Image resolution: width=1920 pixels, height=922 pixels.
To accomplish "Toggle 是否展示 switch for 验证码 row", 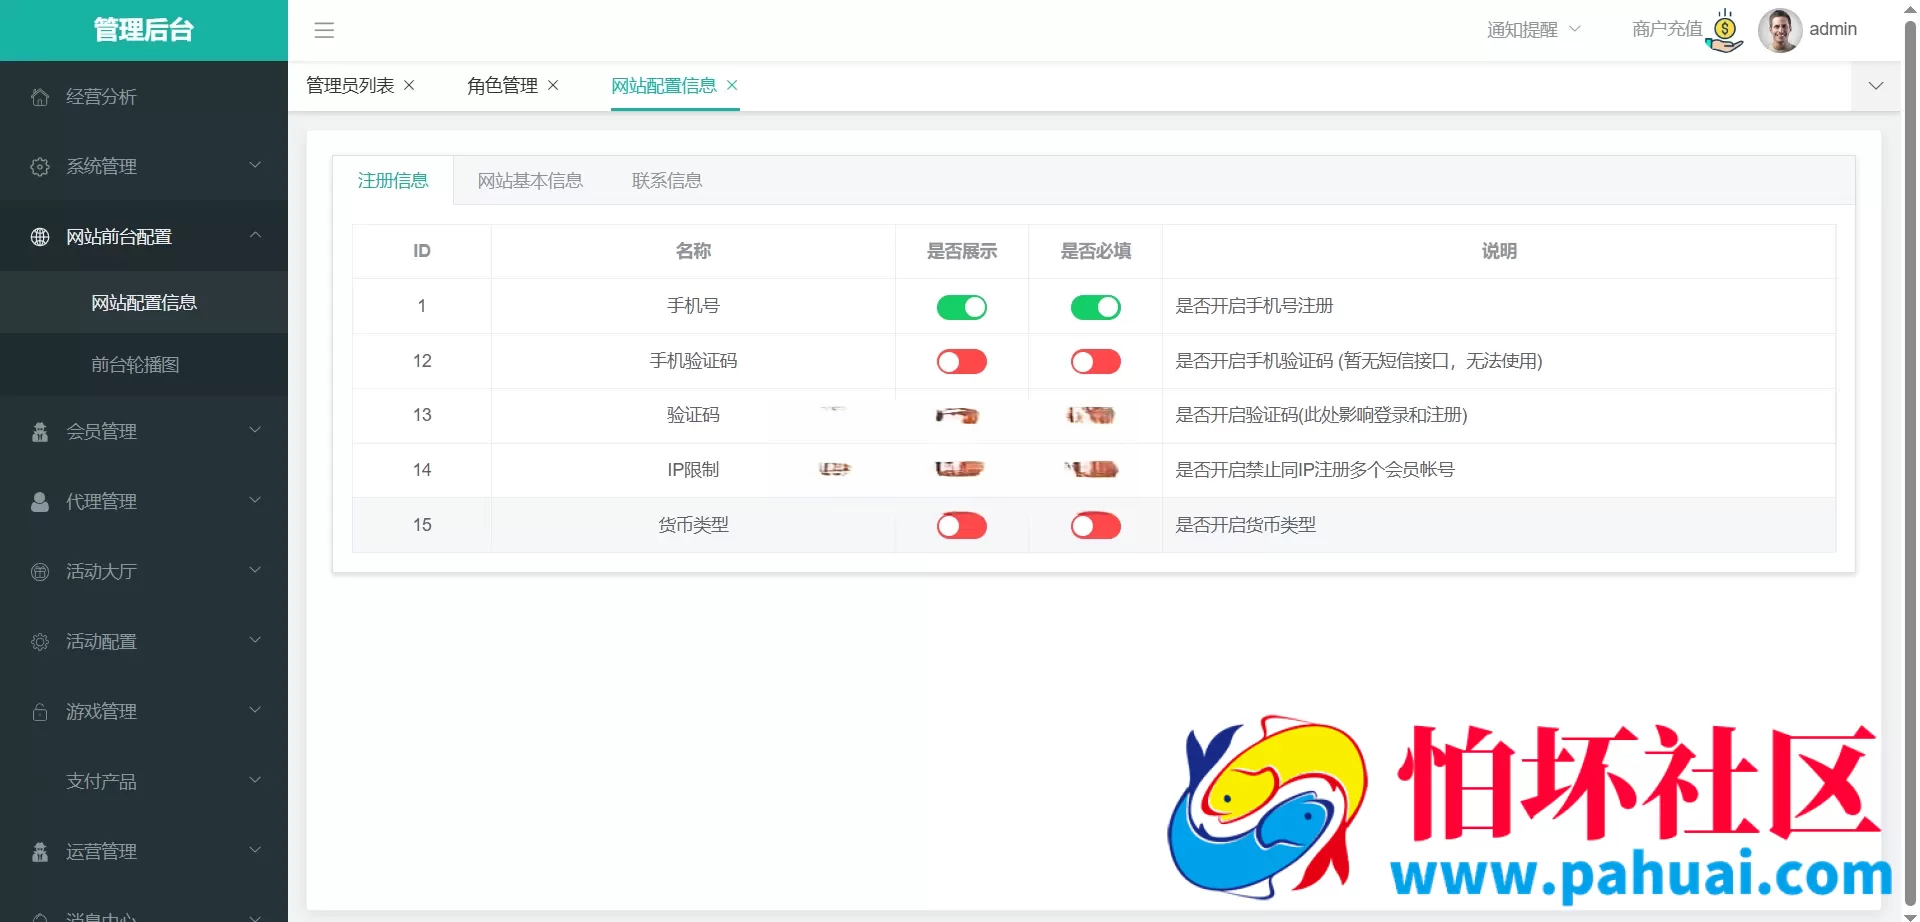I will pos(959,415).
